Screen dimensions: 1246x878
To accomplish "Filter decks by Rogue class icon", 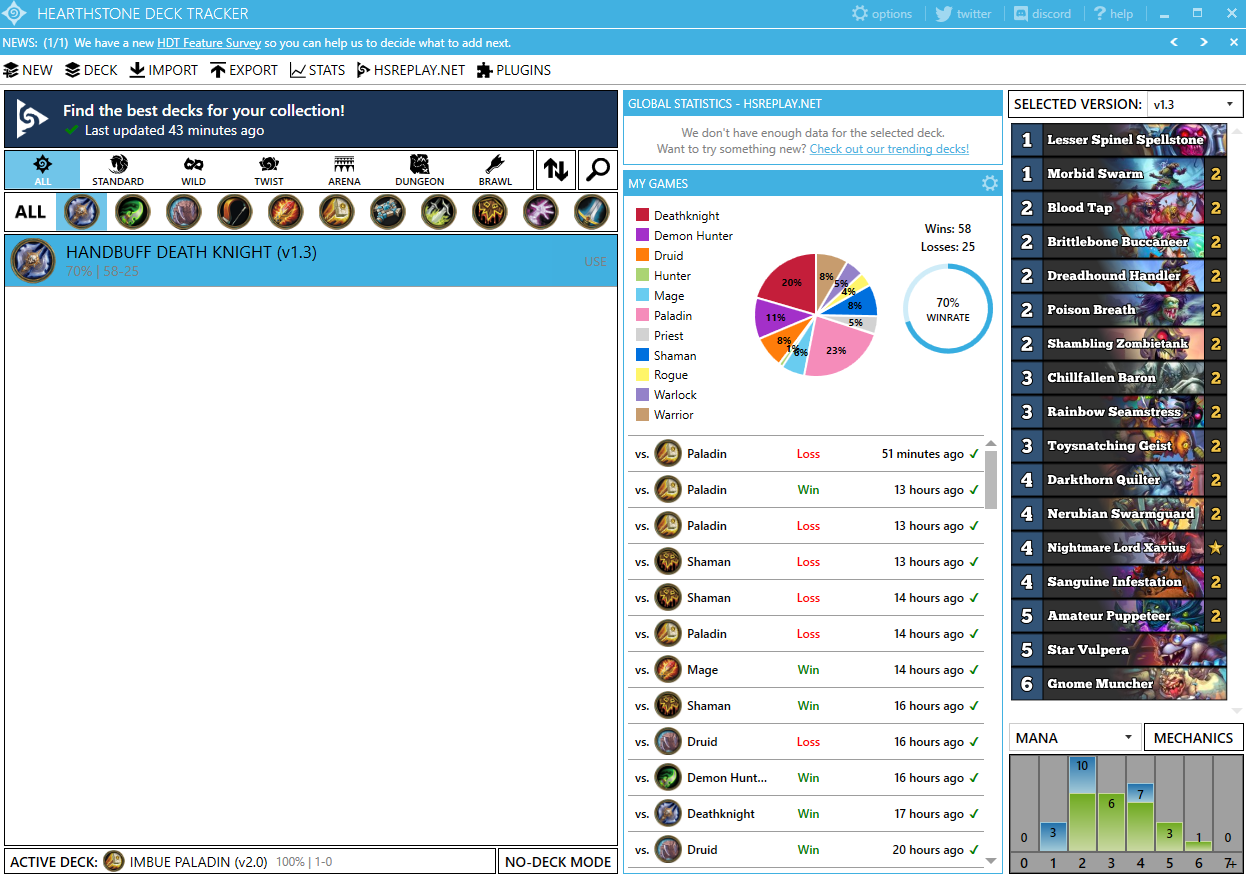I will point(438,212).
